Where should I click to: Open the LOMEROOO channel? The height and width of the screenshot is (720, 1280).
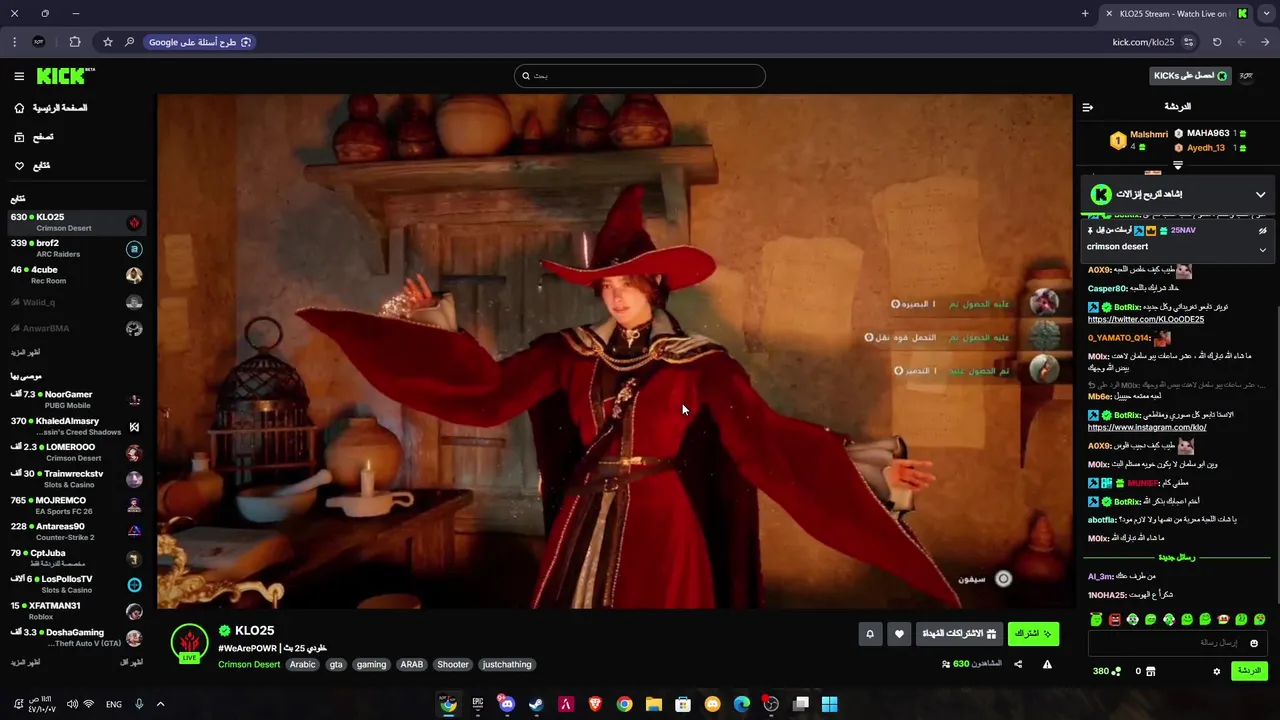pos(77,453)
